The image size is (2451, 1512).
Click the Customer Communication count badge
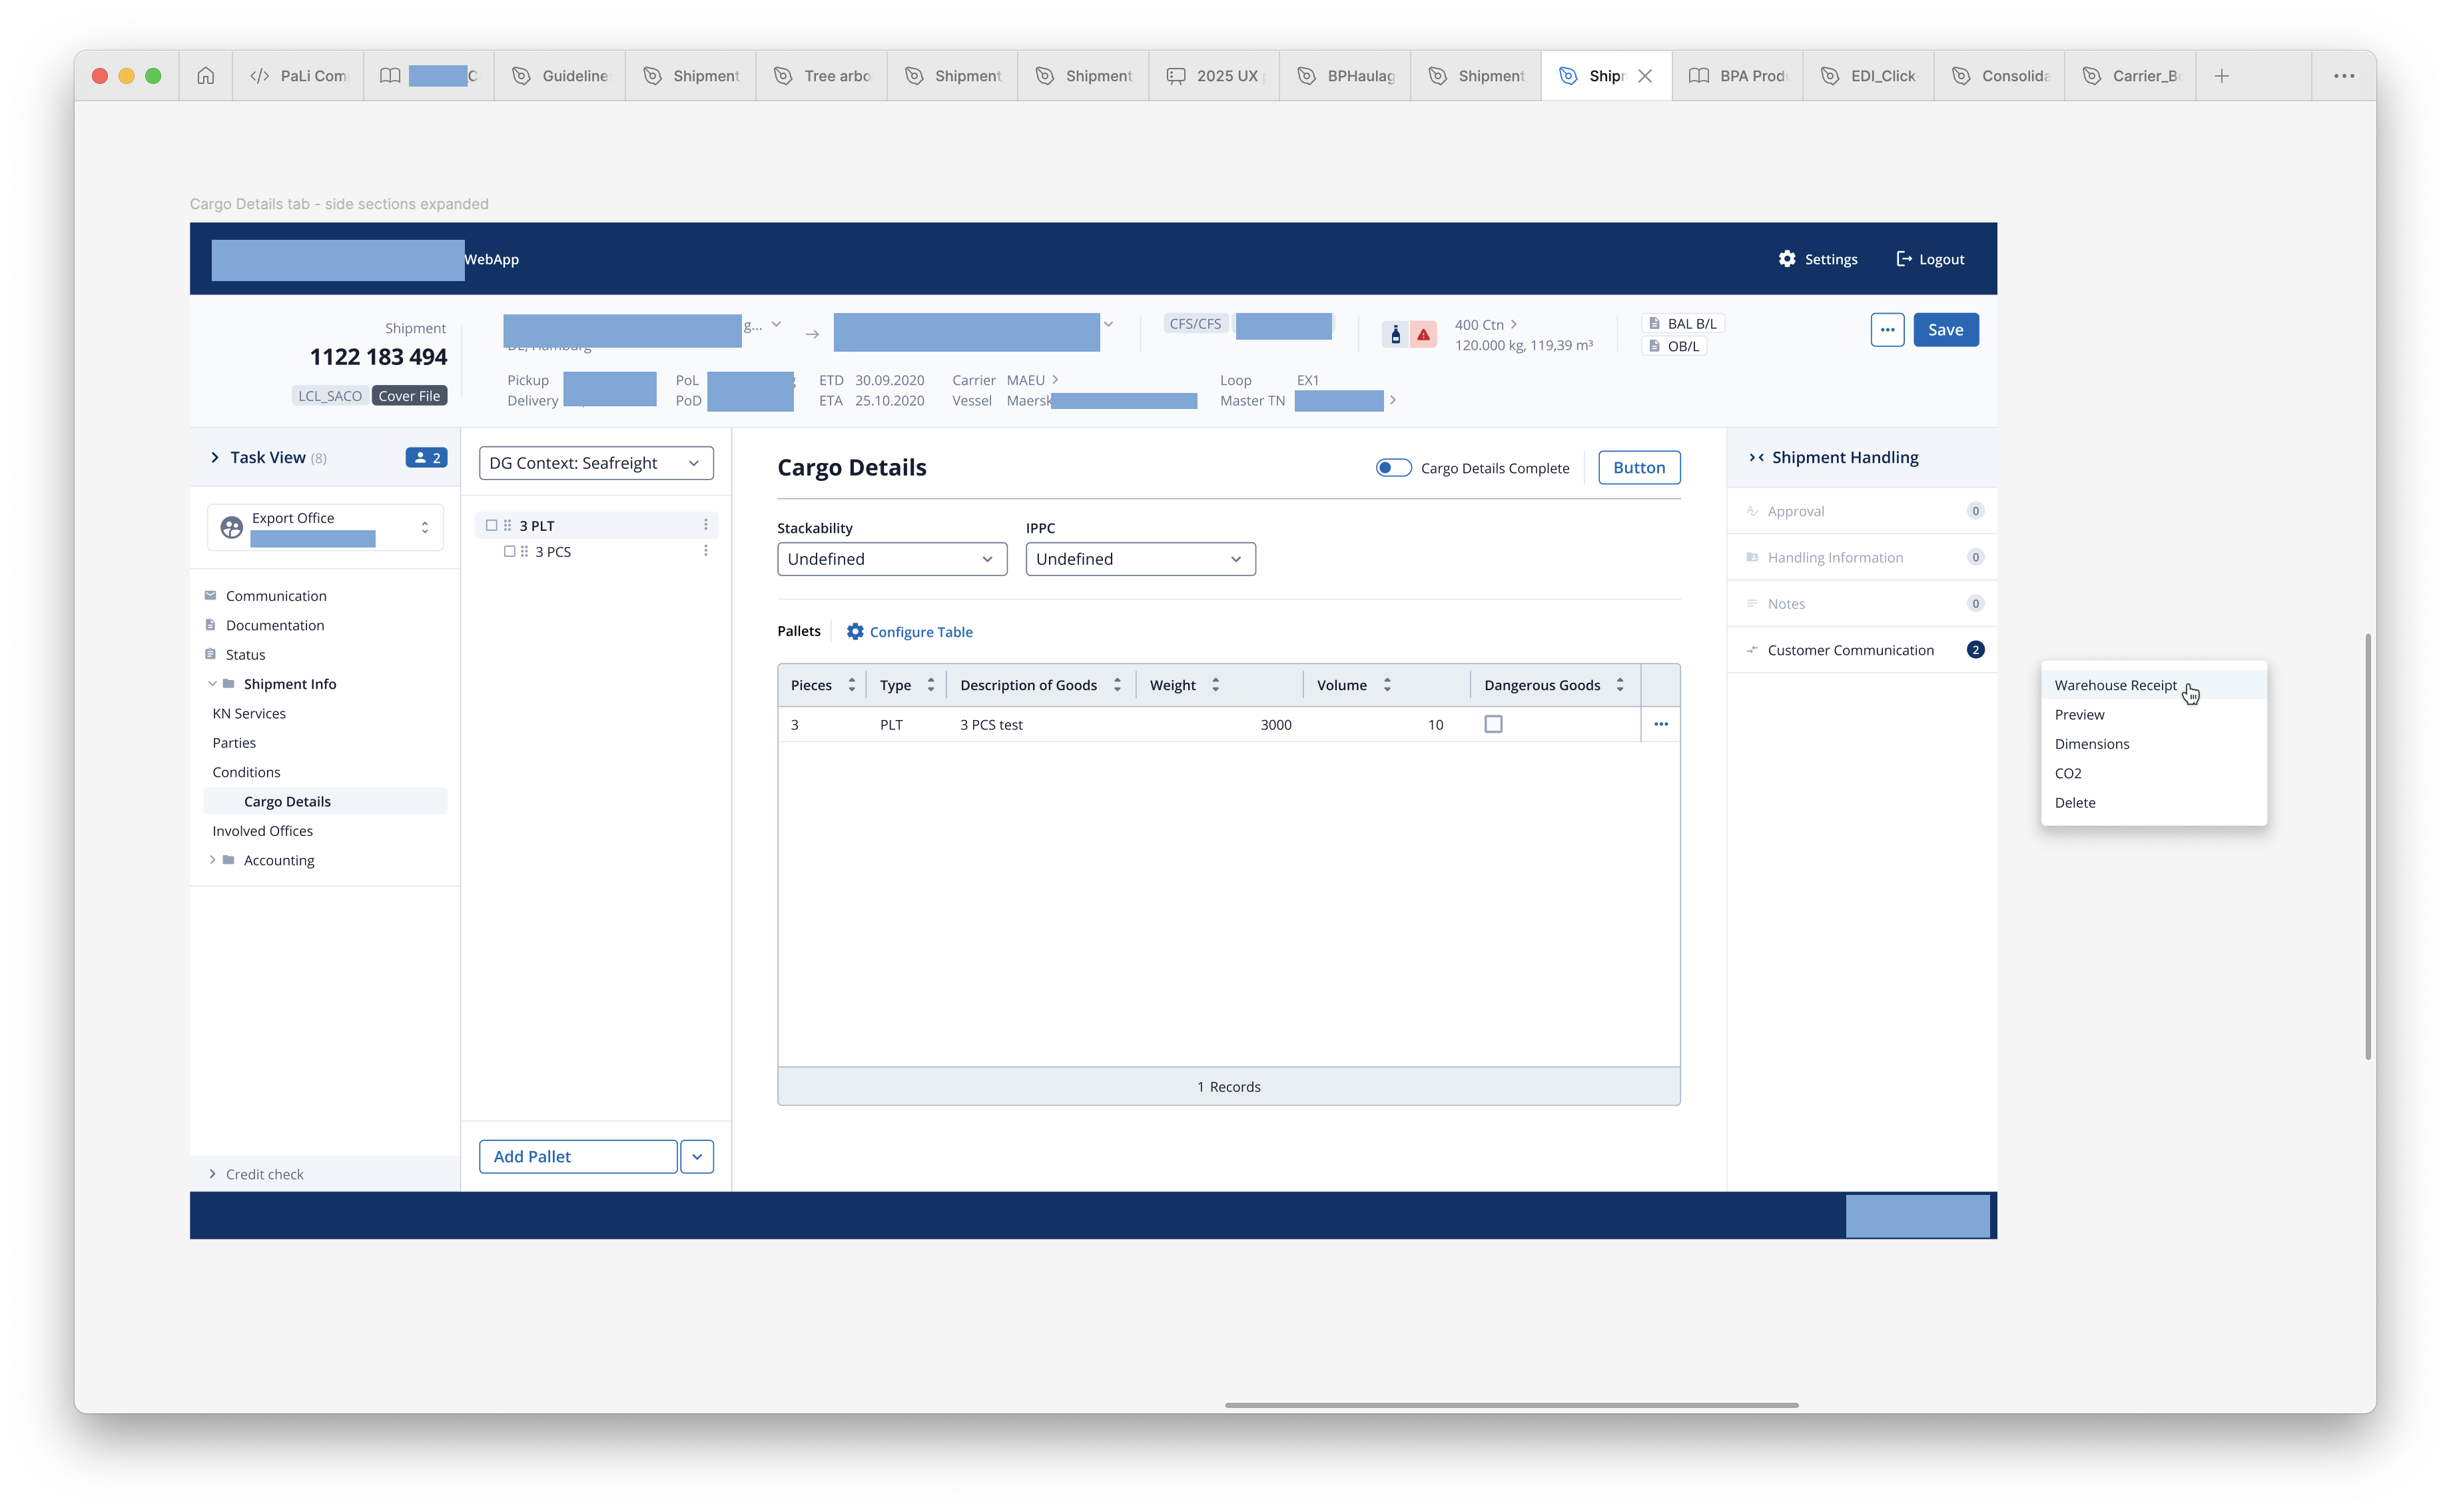tap(1975, 650)
